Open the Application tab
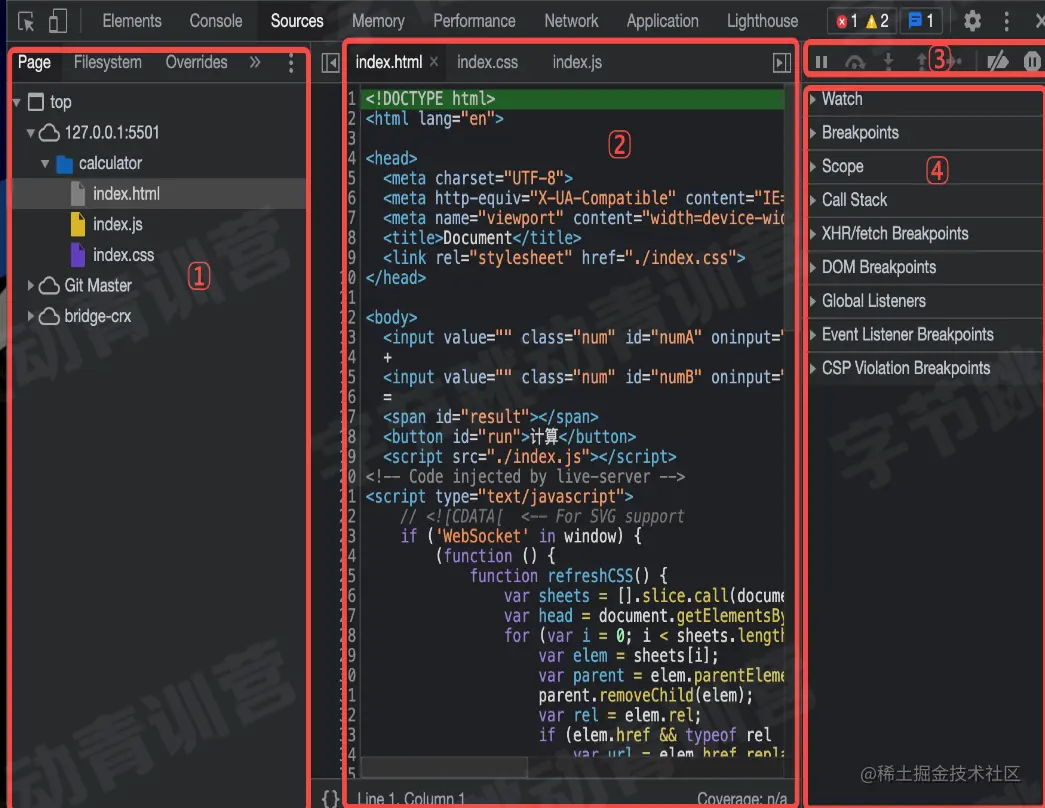 (x=662, y=21)
